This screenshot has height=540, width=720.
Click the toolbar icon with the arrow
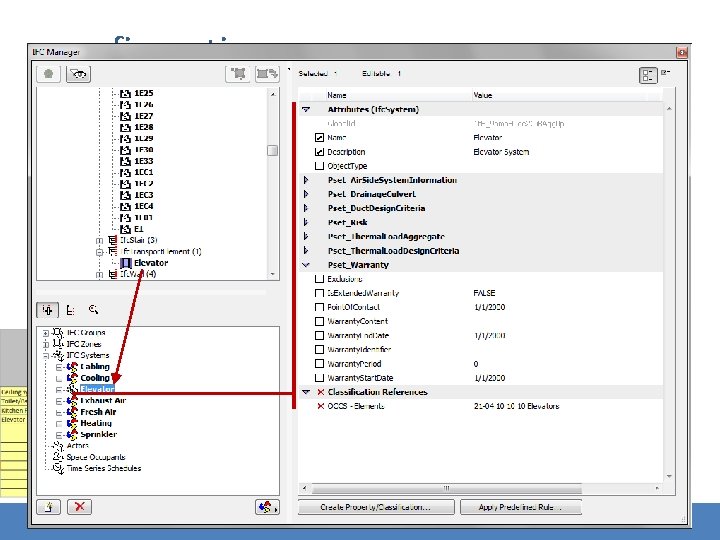click(x=267, y=74)
